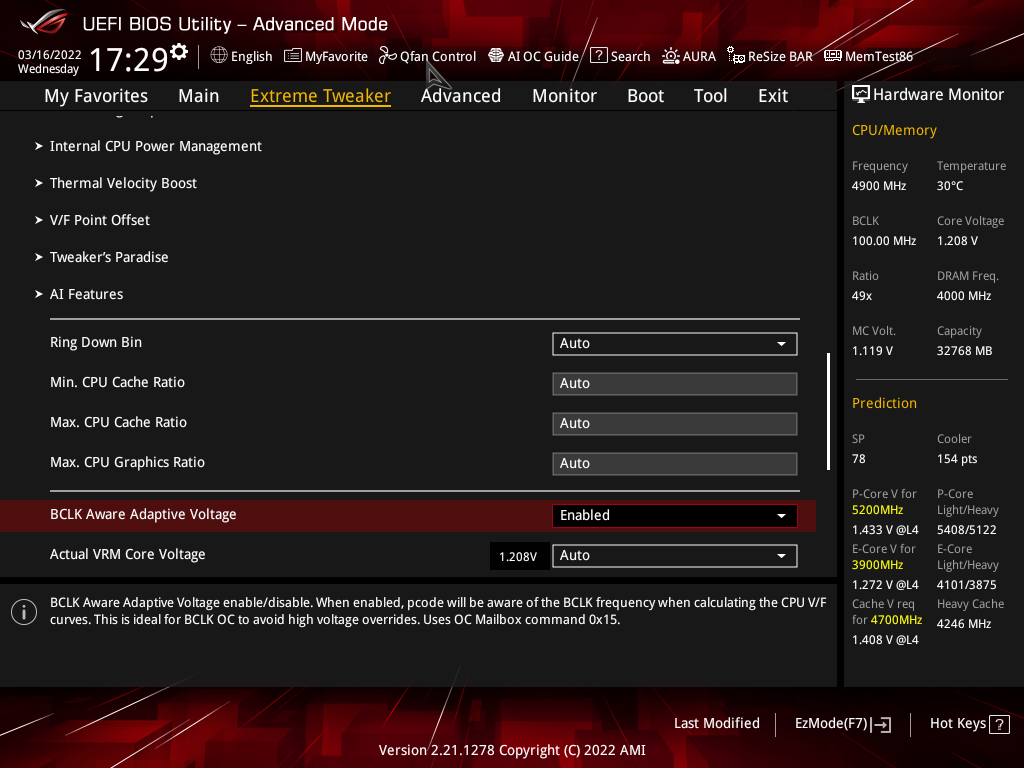The height and width of the screenshot is (768, 1024).
Task: Click the 03/16/2022 date
Action: pos(50,55)
